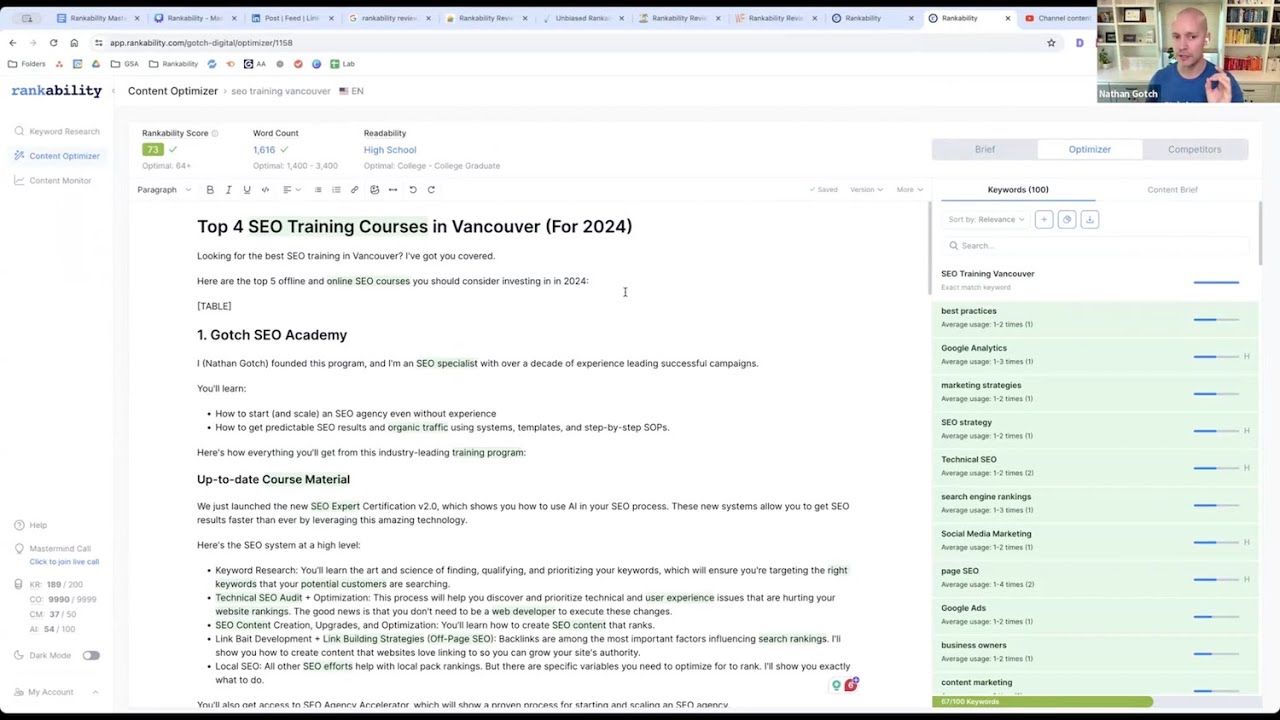
Task: Download keywords with download icon
Action: 1090,219
